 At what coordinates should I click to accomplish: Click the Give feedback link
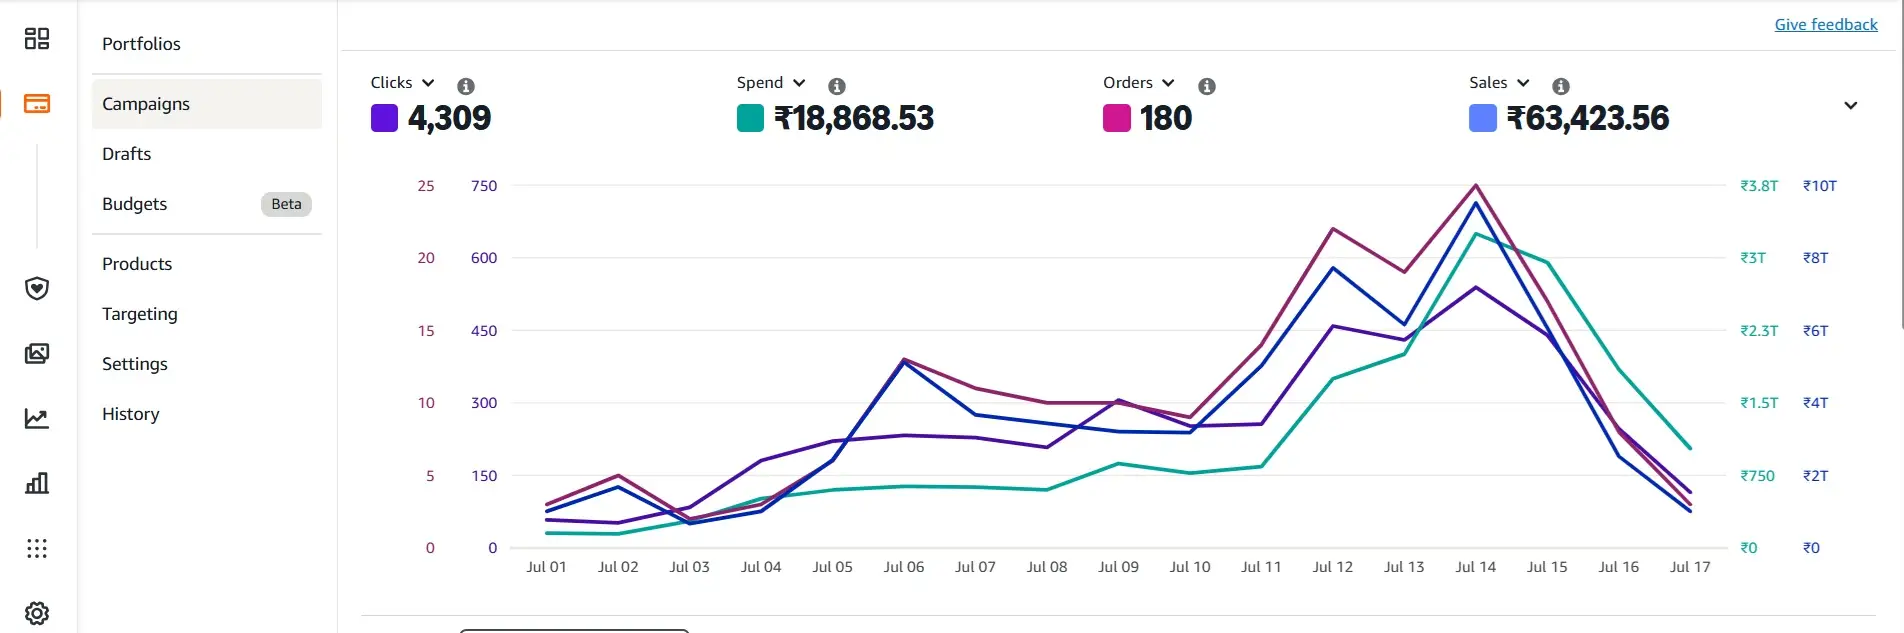pos(1825,25)
